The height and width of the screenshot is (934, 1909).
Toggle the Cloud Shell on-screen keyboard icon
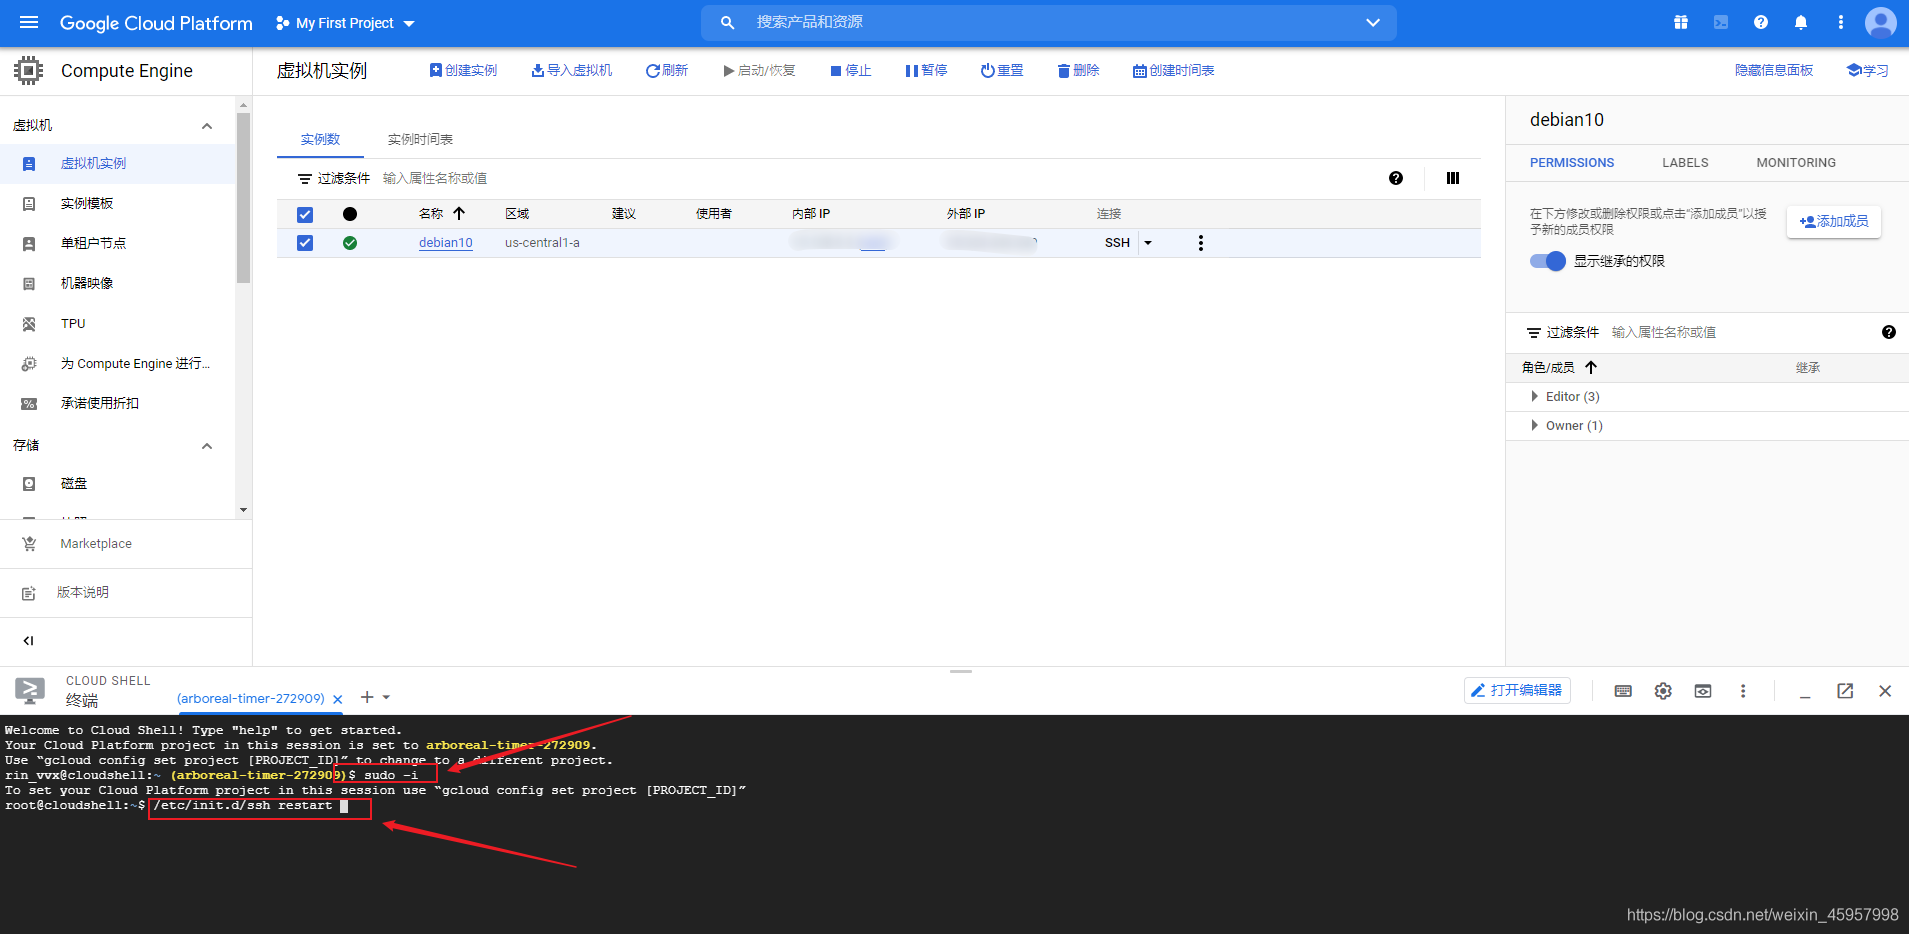coord(1623,691)
